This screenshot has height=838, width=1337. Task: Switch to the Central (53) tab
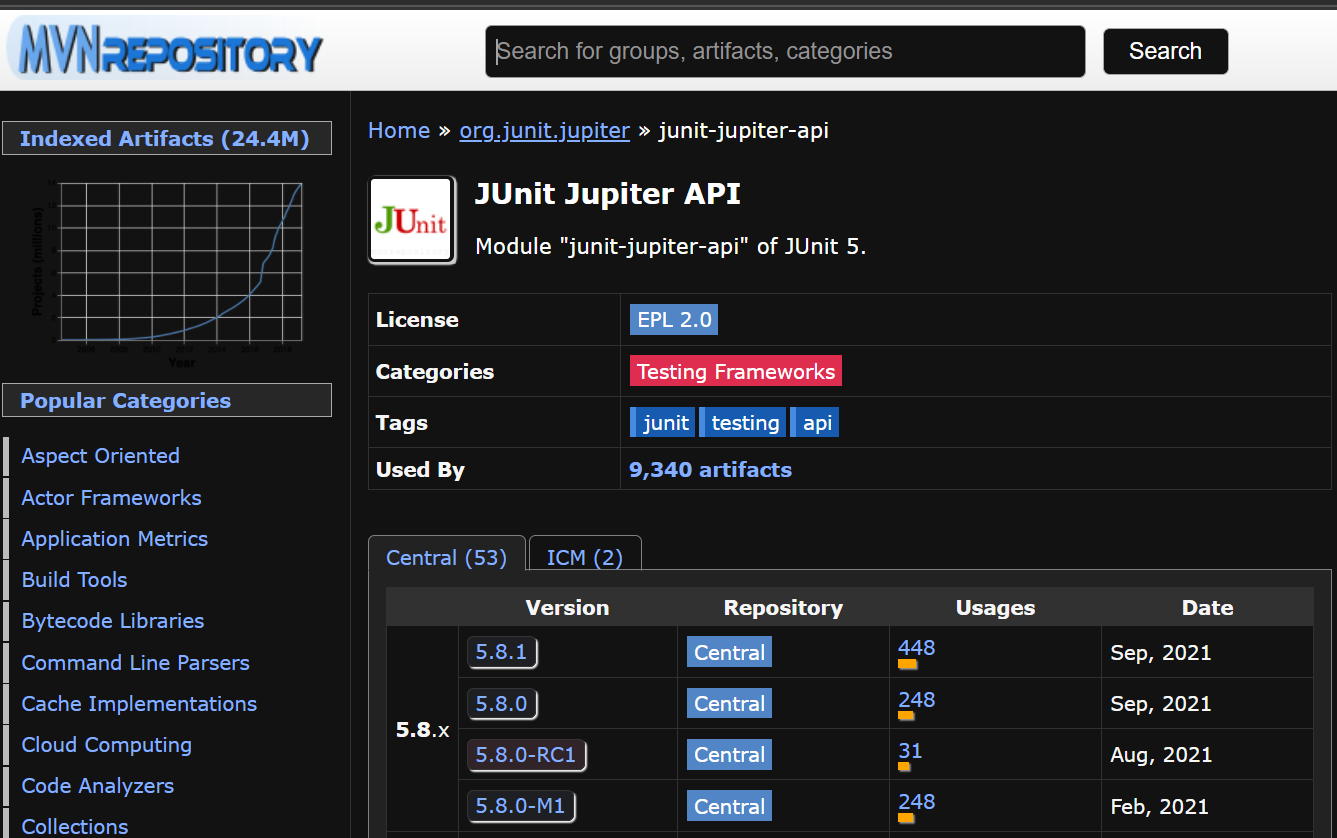click(447, 557)
